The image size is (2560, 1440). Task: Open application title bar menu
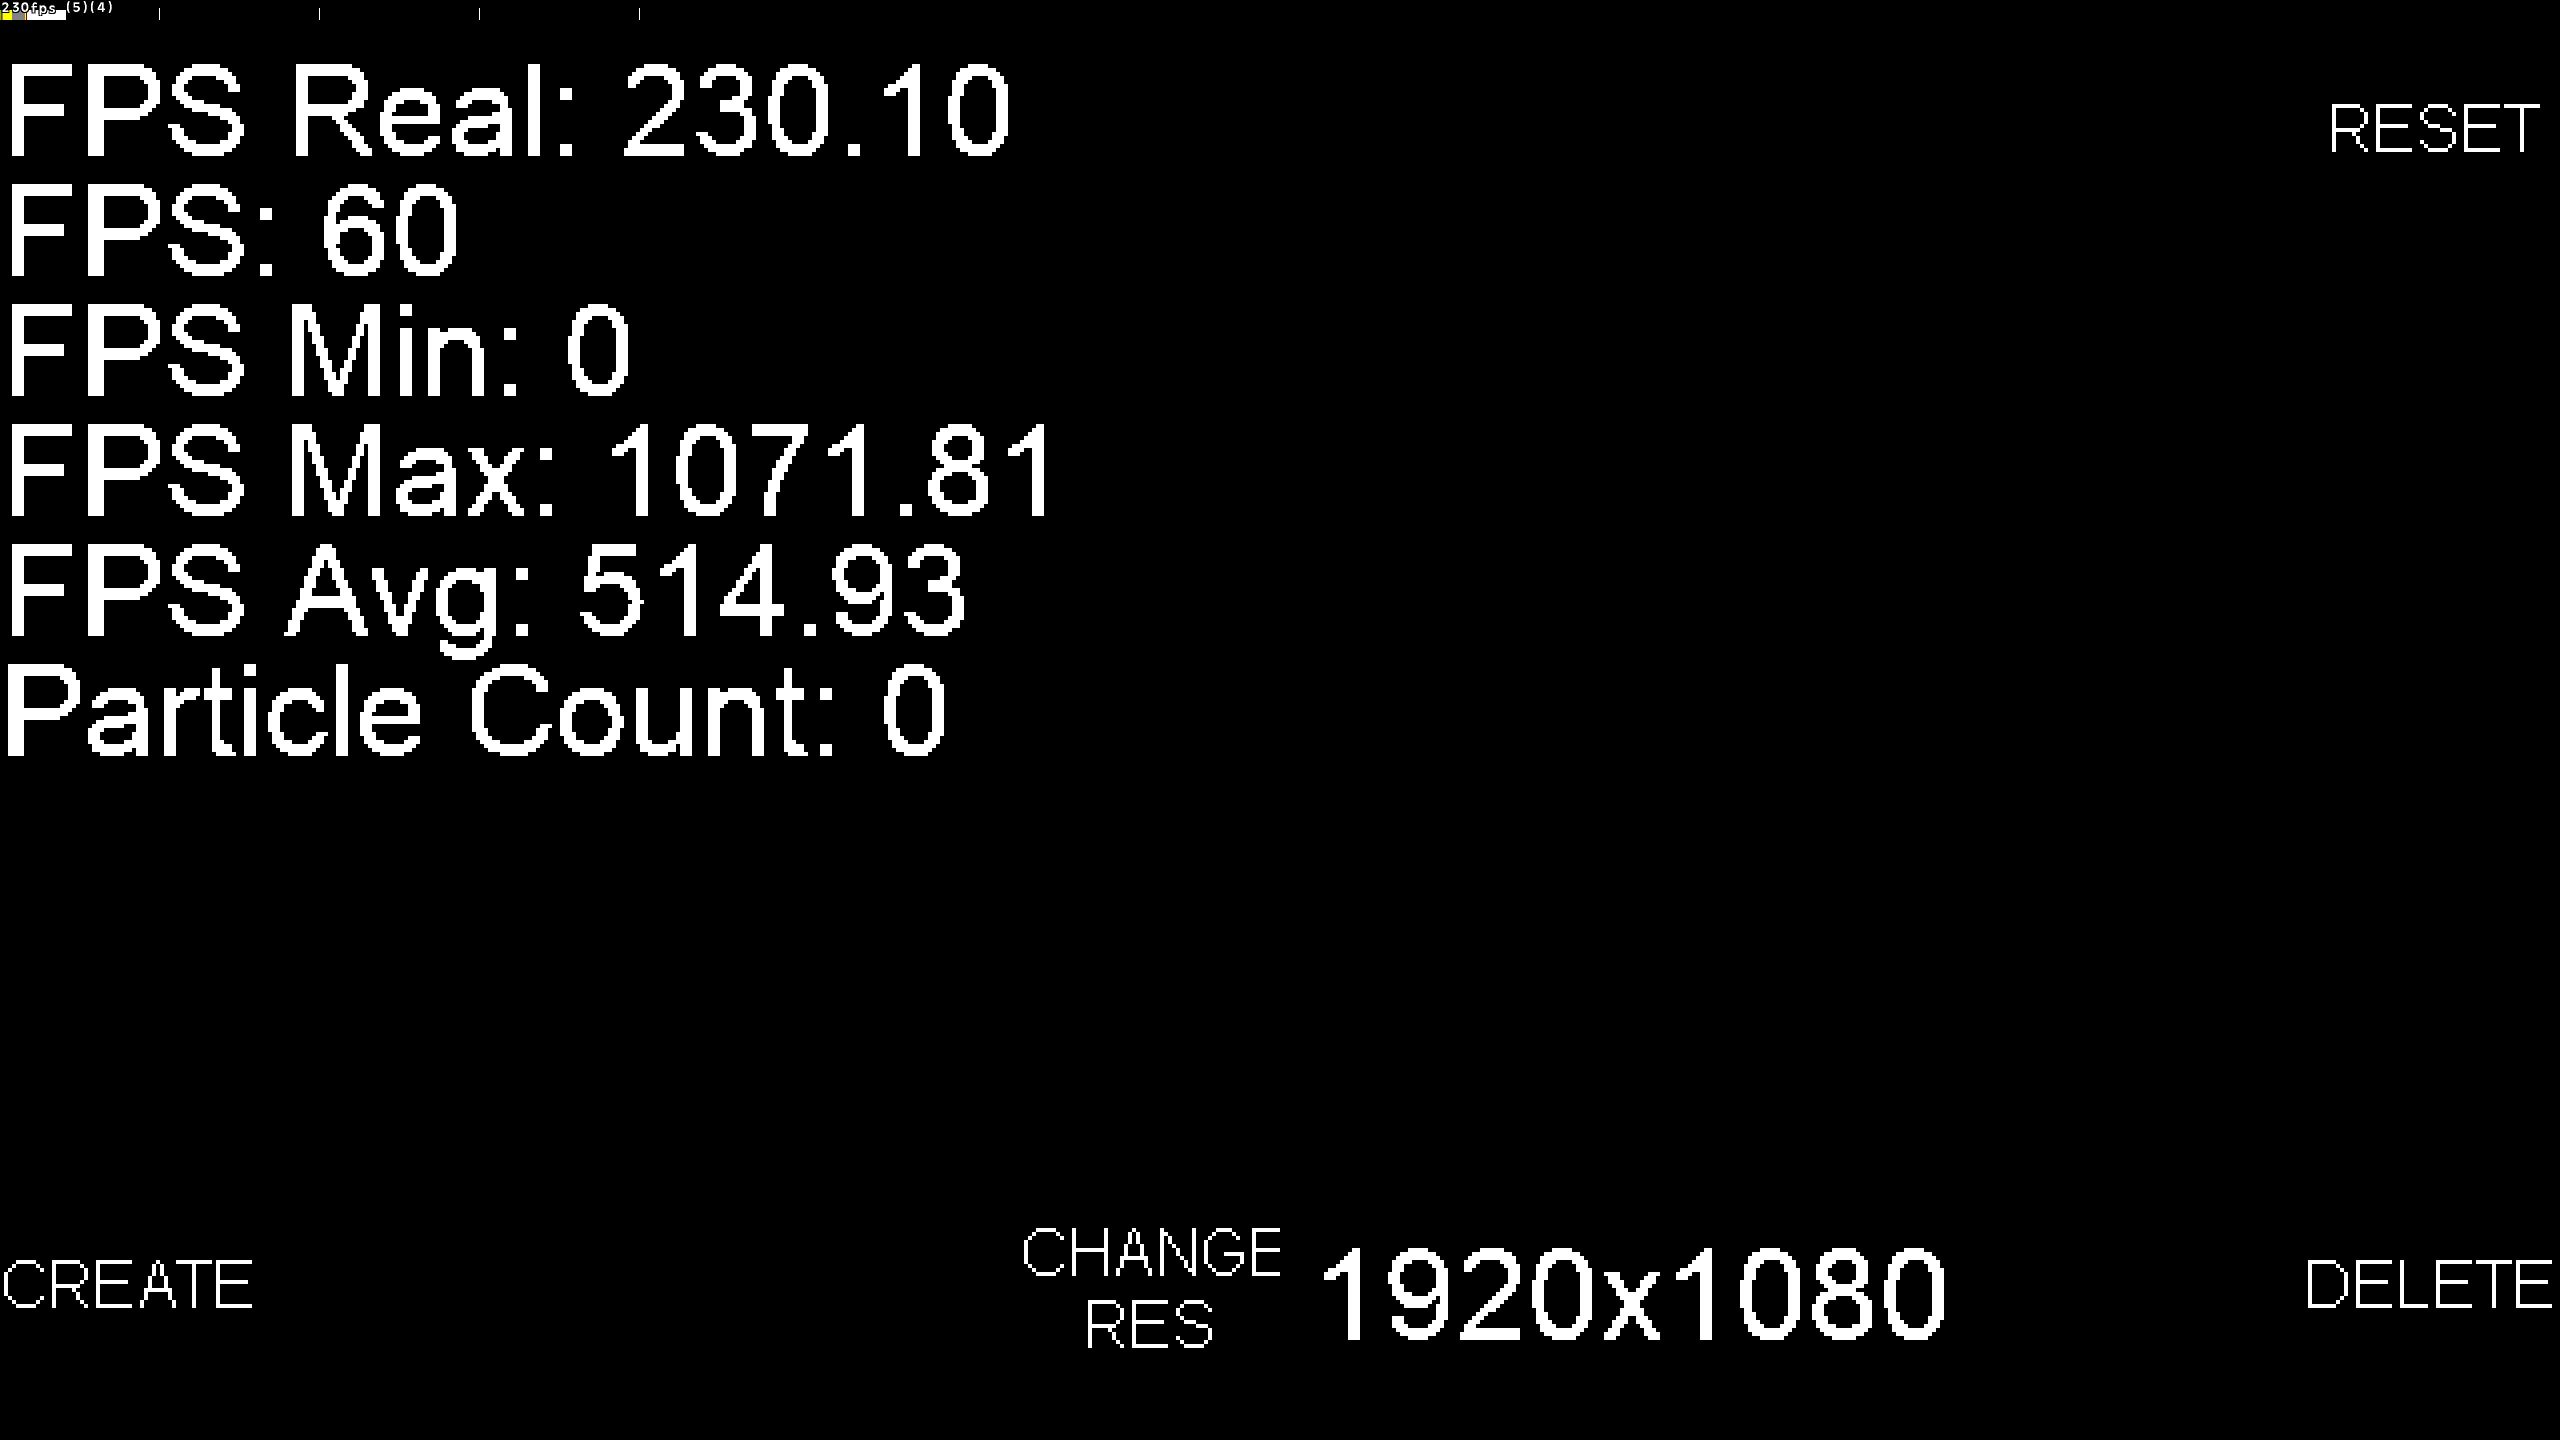click(11, 11)
